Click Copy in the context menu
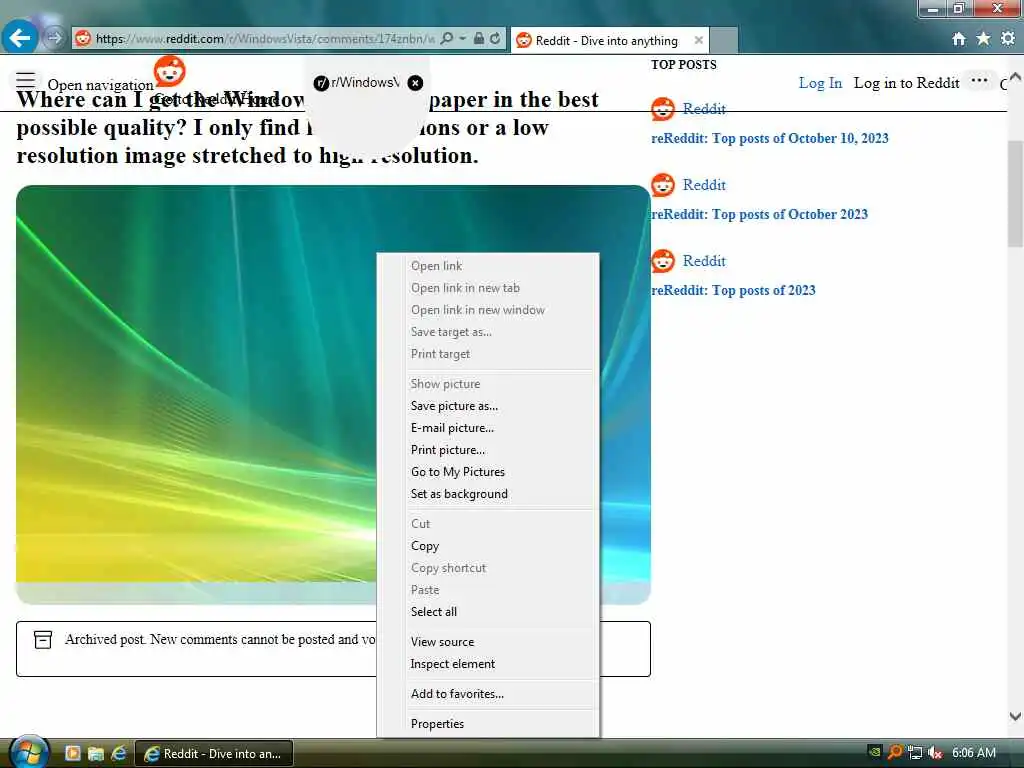 point(424,546)
